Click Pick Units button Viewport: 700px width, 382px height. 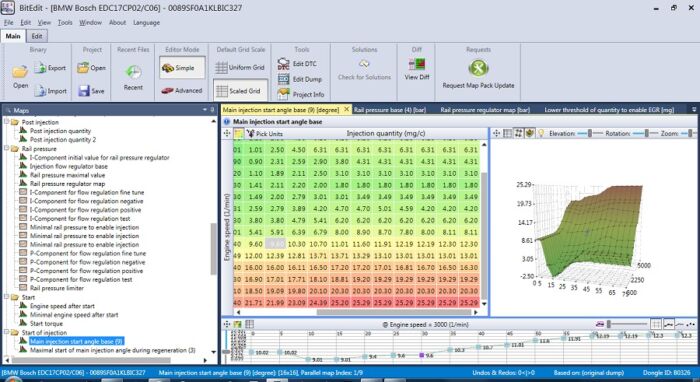point(264,133)
